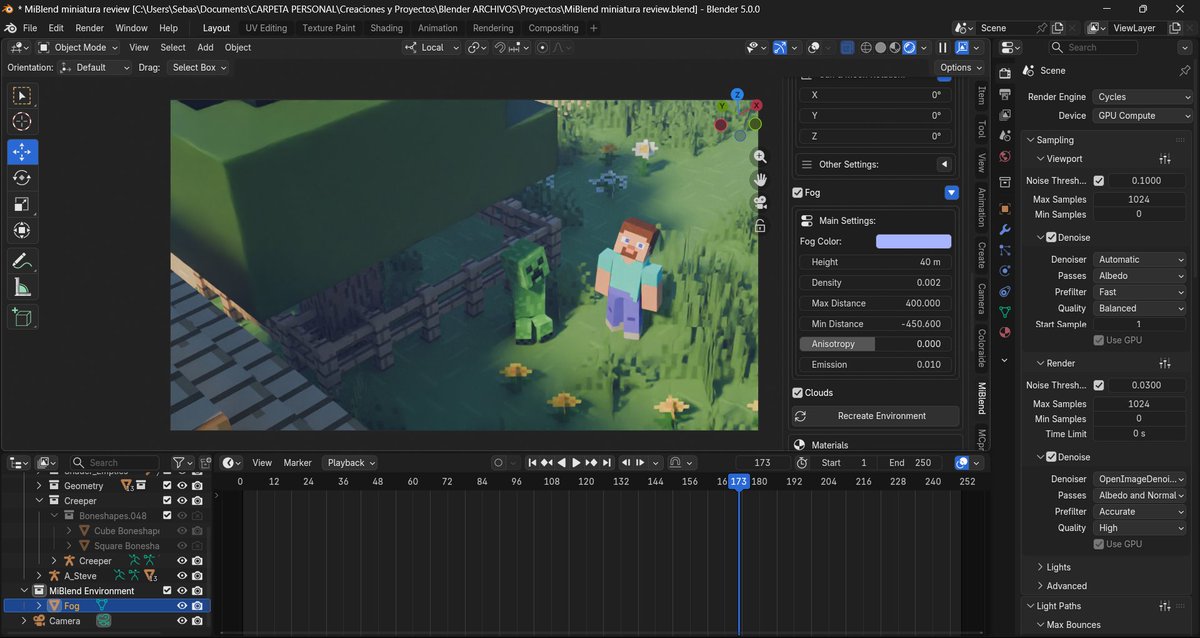This screenshot has width=1200, height=638.
Task: Open the Options popover
Action: click(x=961, y=67)
